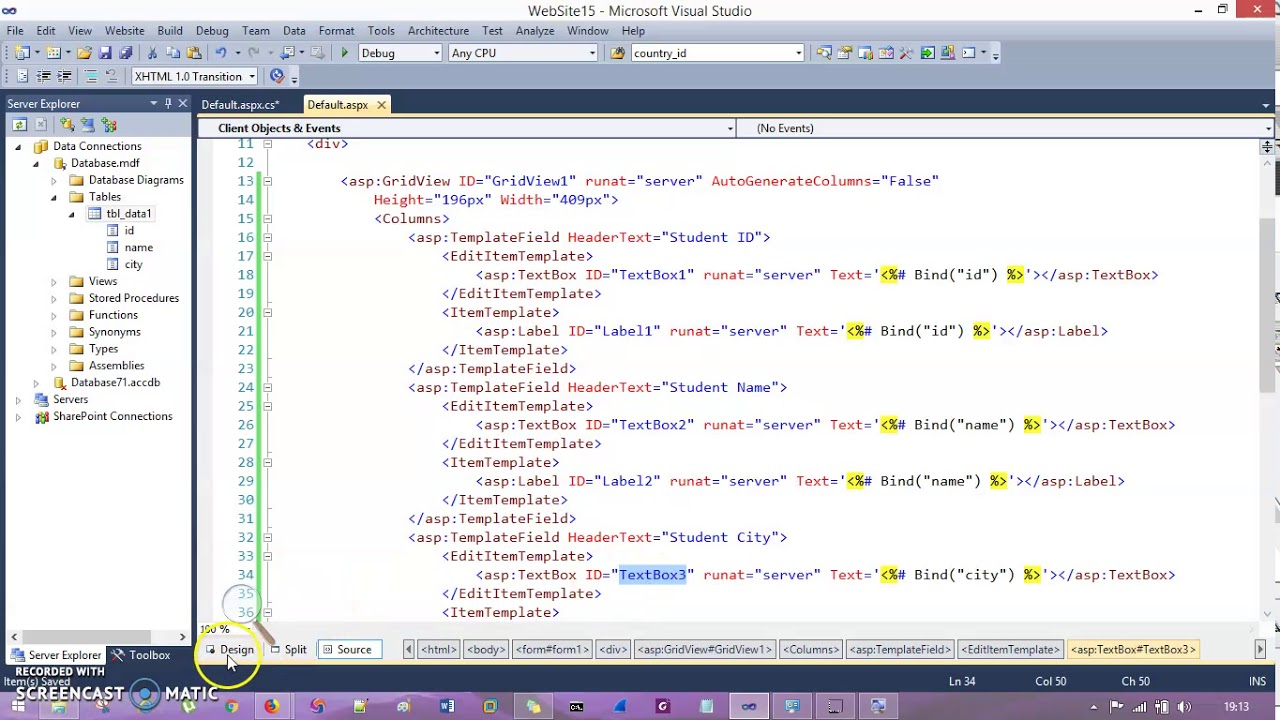Select the city column in tbl_data1
The height and width of the screenshot is (720, 1280).
[133, 264]
